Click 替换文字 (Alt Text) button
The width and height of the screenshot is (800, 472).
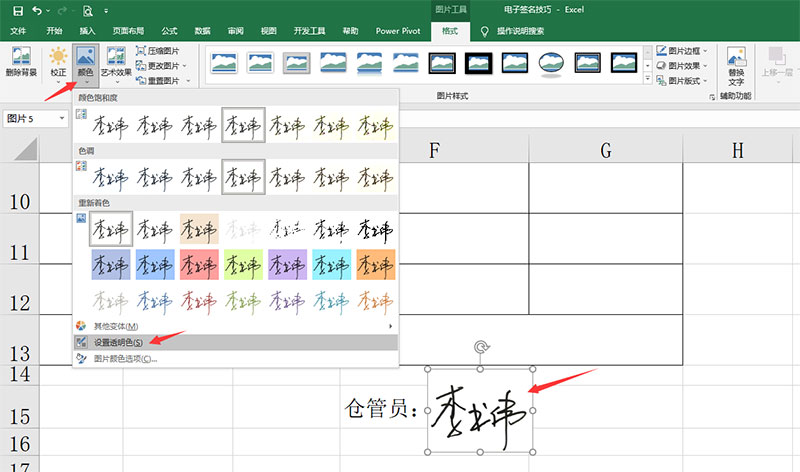pos(736,66)
